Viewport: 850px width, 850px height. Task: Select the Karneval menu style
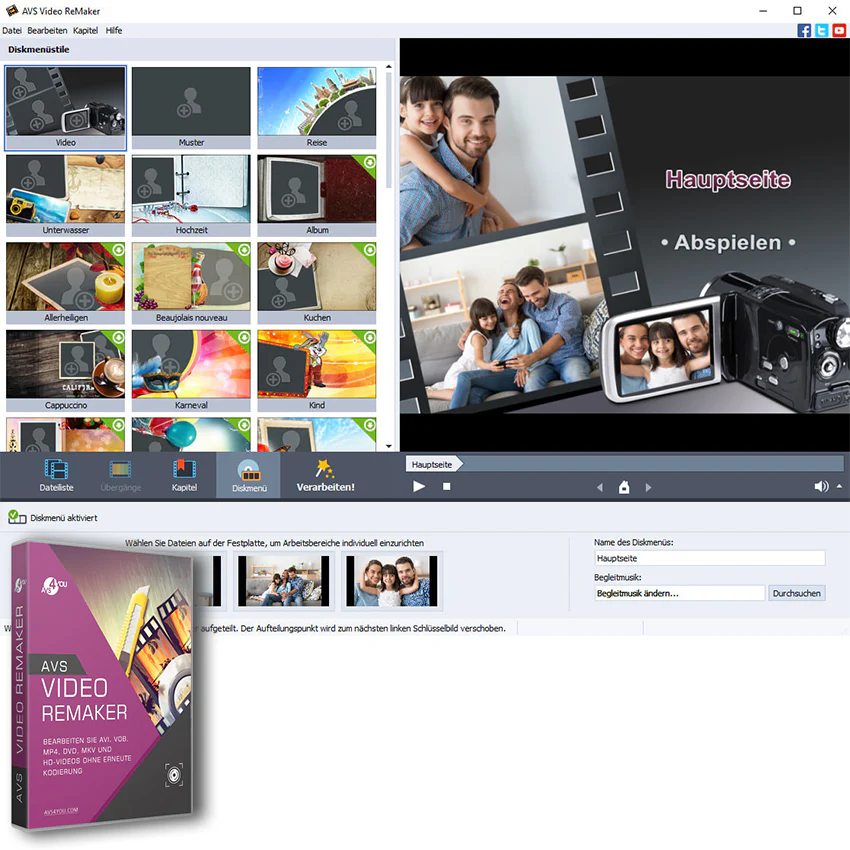(x=191, y=371)
